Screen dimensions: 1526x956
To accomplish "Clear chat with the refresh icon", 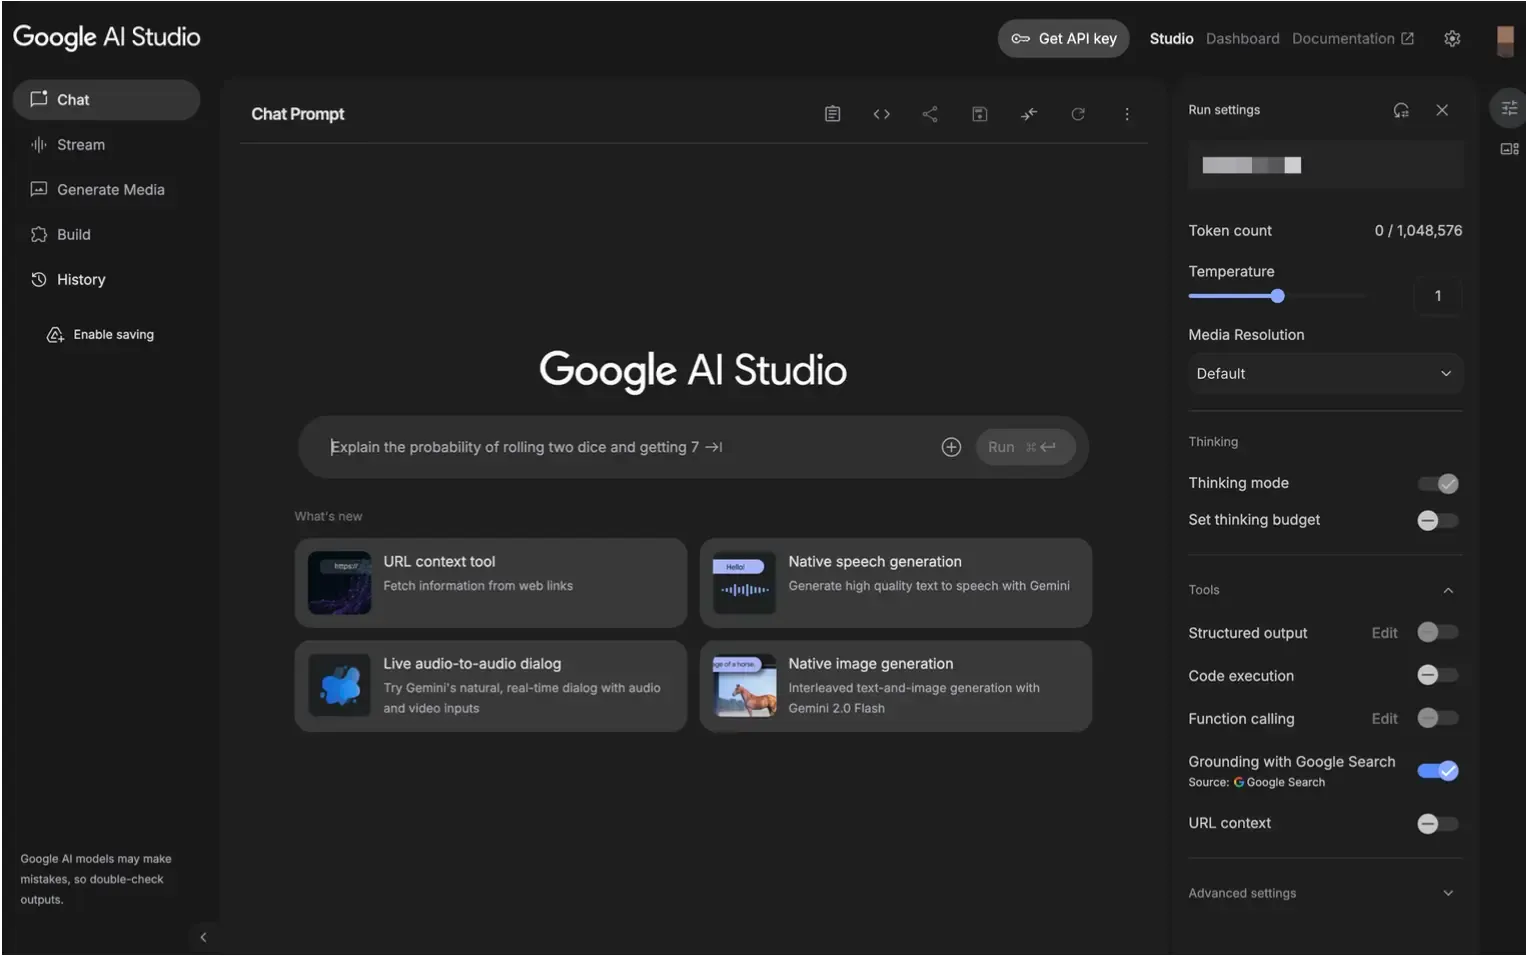I will (1078, 114).
